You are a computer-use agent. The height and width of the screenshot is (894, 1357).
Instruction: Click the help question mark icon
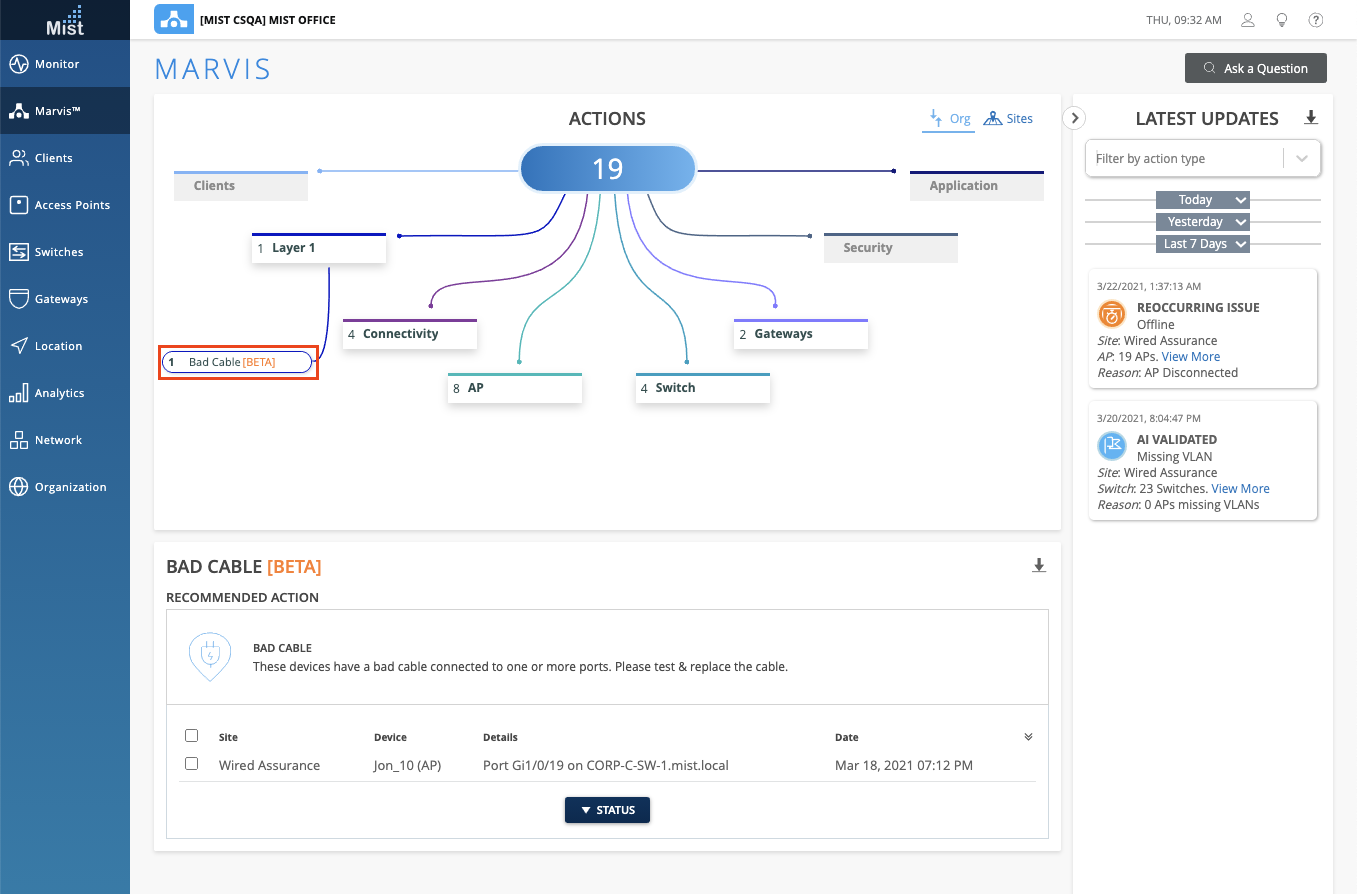1316,20
